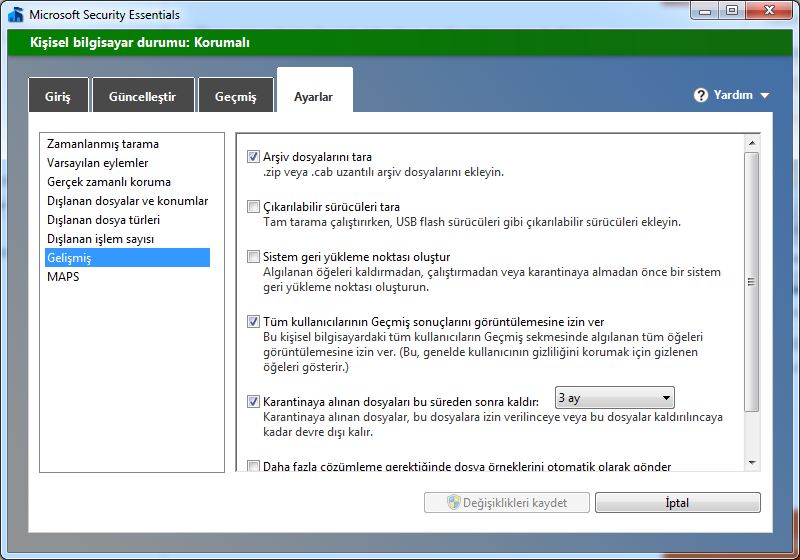
Task: Click the 'Tam tarama çalıştırırken' description text
Action: click(x=472, y=222)
